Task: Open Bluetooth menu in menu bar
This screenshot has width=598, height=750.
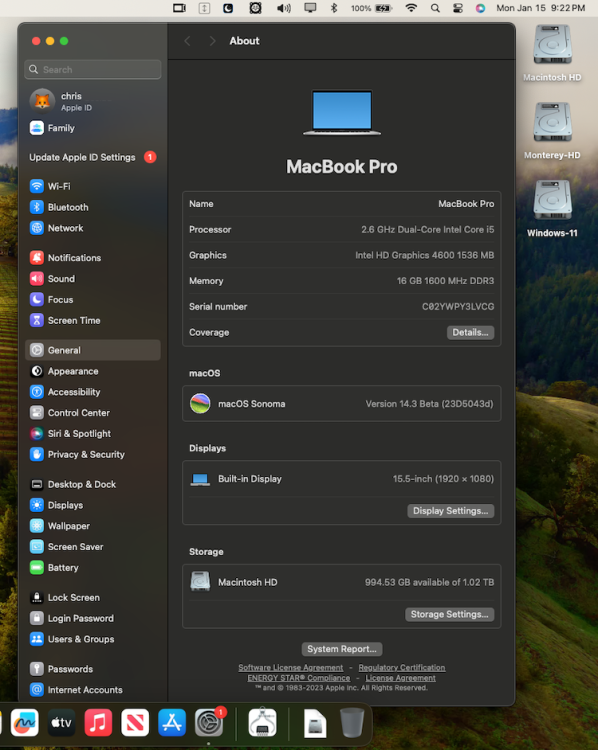Action: tap(334, 8)
